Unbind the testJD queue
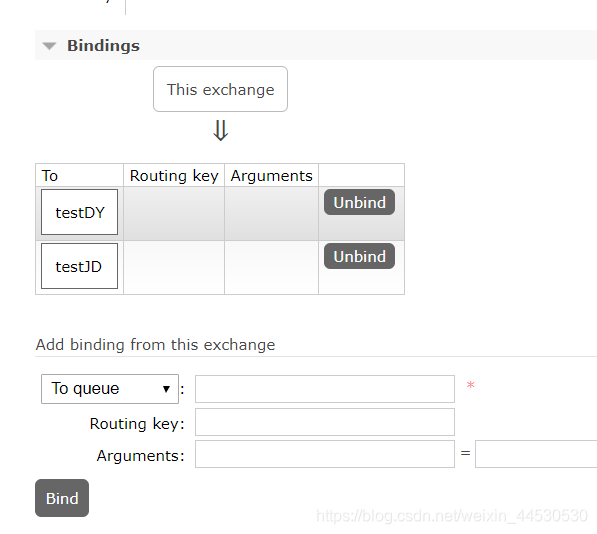This screenshot has height=534, width=597. 359,256
